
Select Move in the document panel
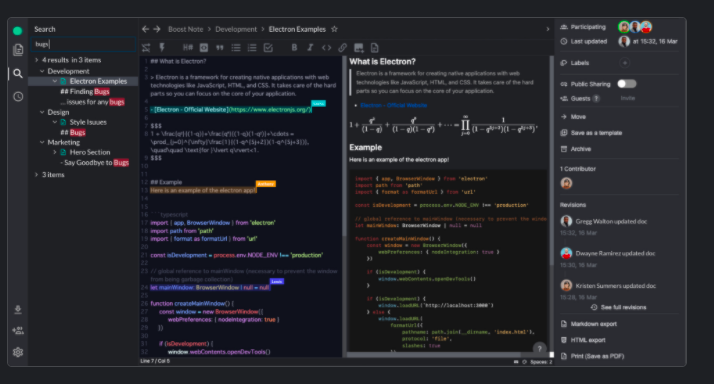[578, 117]
